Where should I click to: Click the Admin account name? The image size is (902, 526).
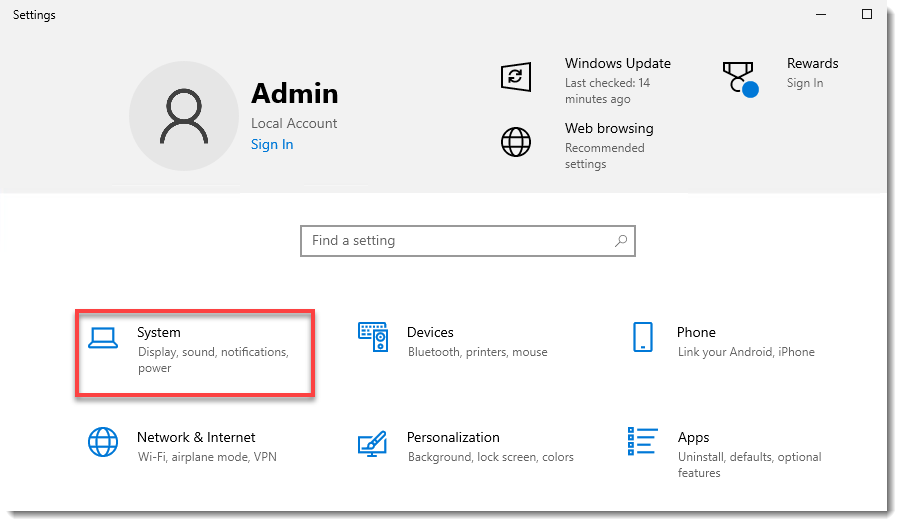(295, 94)
